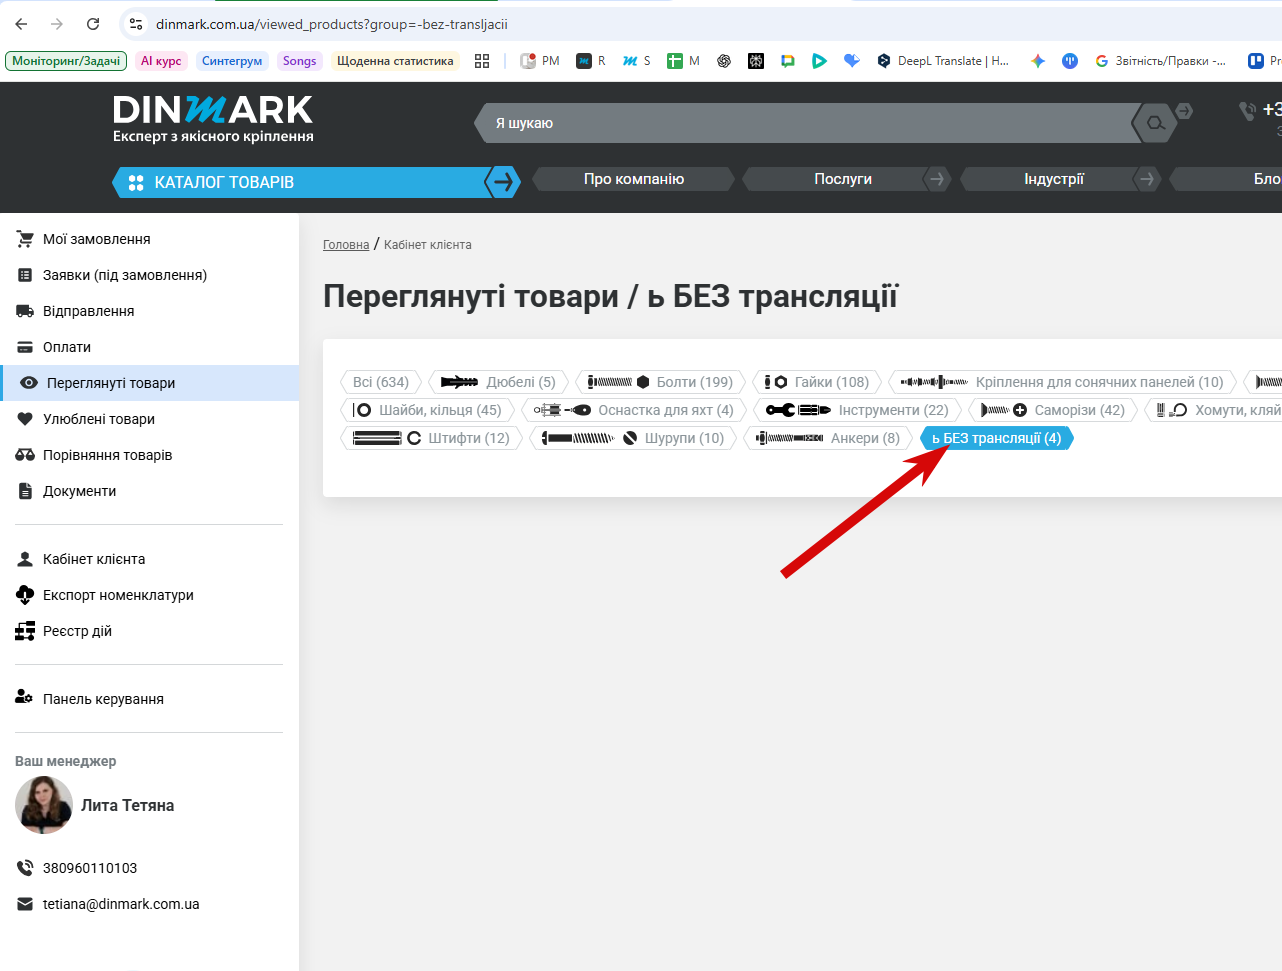This screenshot has width=1282, height=971.
Task: Select the Всі (634) filter
Action: tap(381, 382)
